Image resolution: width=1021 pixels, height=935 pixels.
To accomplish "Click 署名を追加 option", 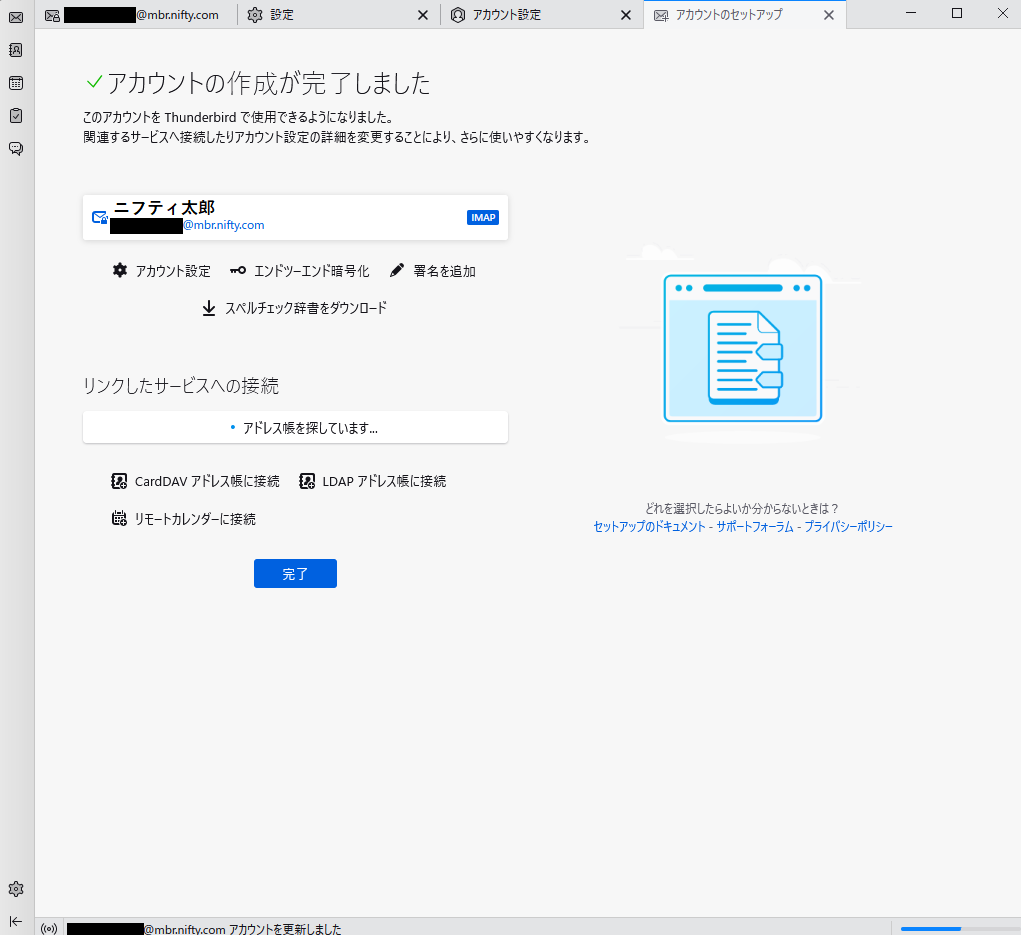I will pyautogui.click(x=433, y=271).
